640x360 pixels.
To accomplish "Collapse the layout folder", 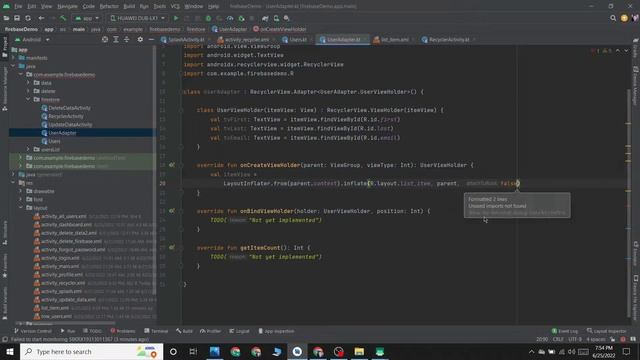I will click(21, 208).
